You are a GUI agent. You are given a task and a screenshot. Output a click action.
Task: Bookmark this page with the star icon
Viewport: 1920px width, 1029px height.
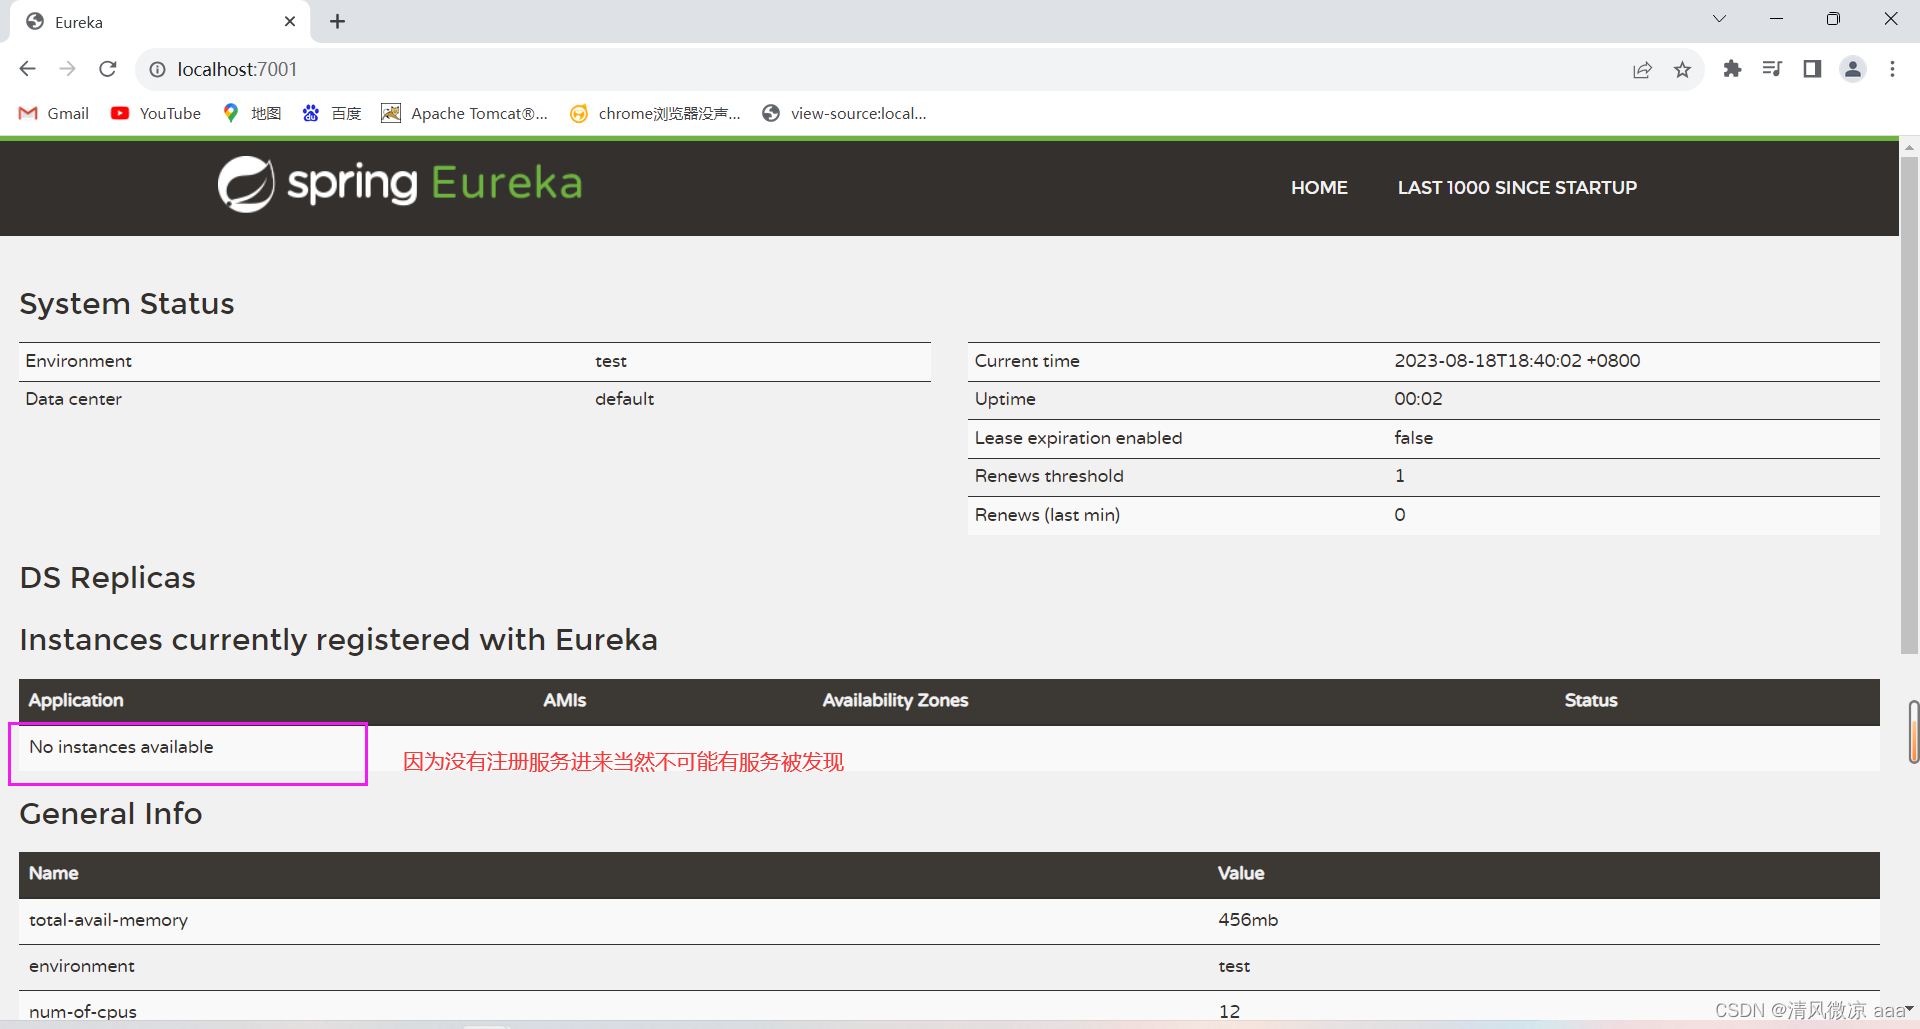(1682, 69)
